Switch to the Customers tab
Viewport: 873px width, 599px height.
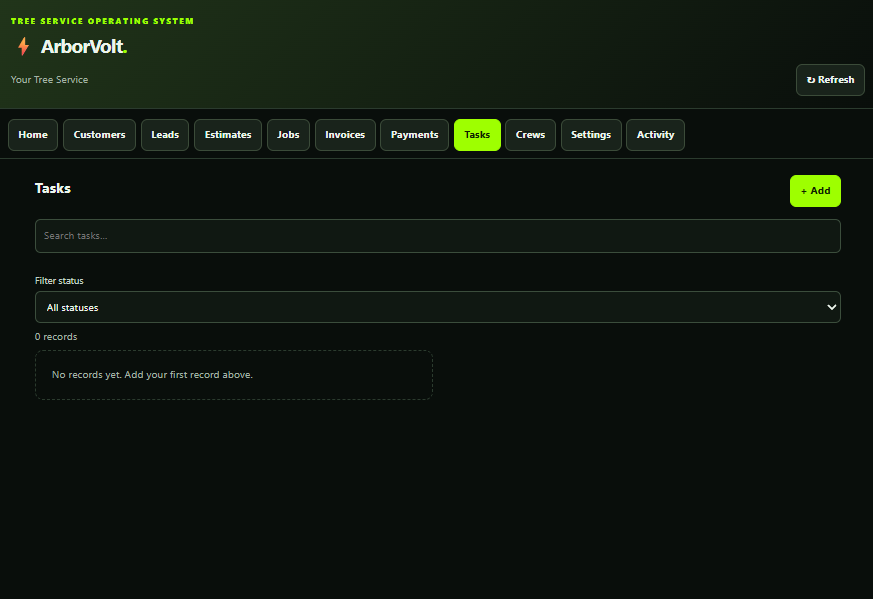click(99, 135)
